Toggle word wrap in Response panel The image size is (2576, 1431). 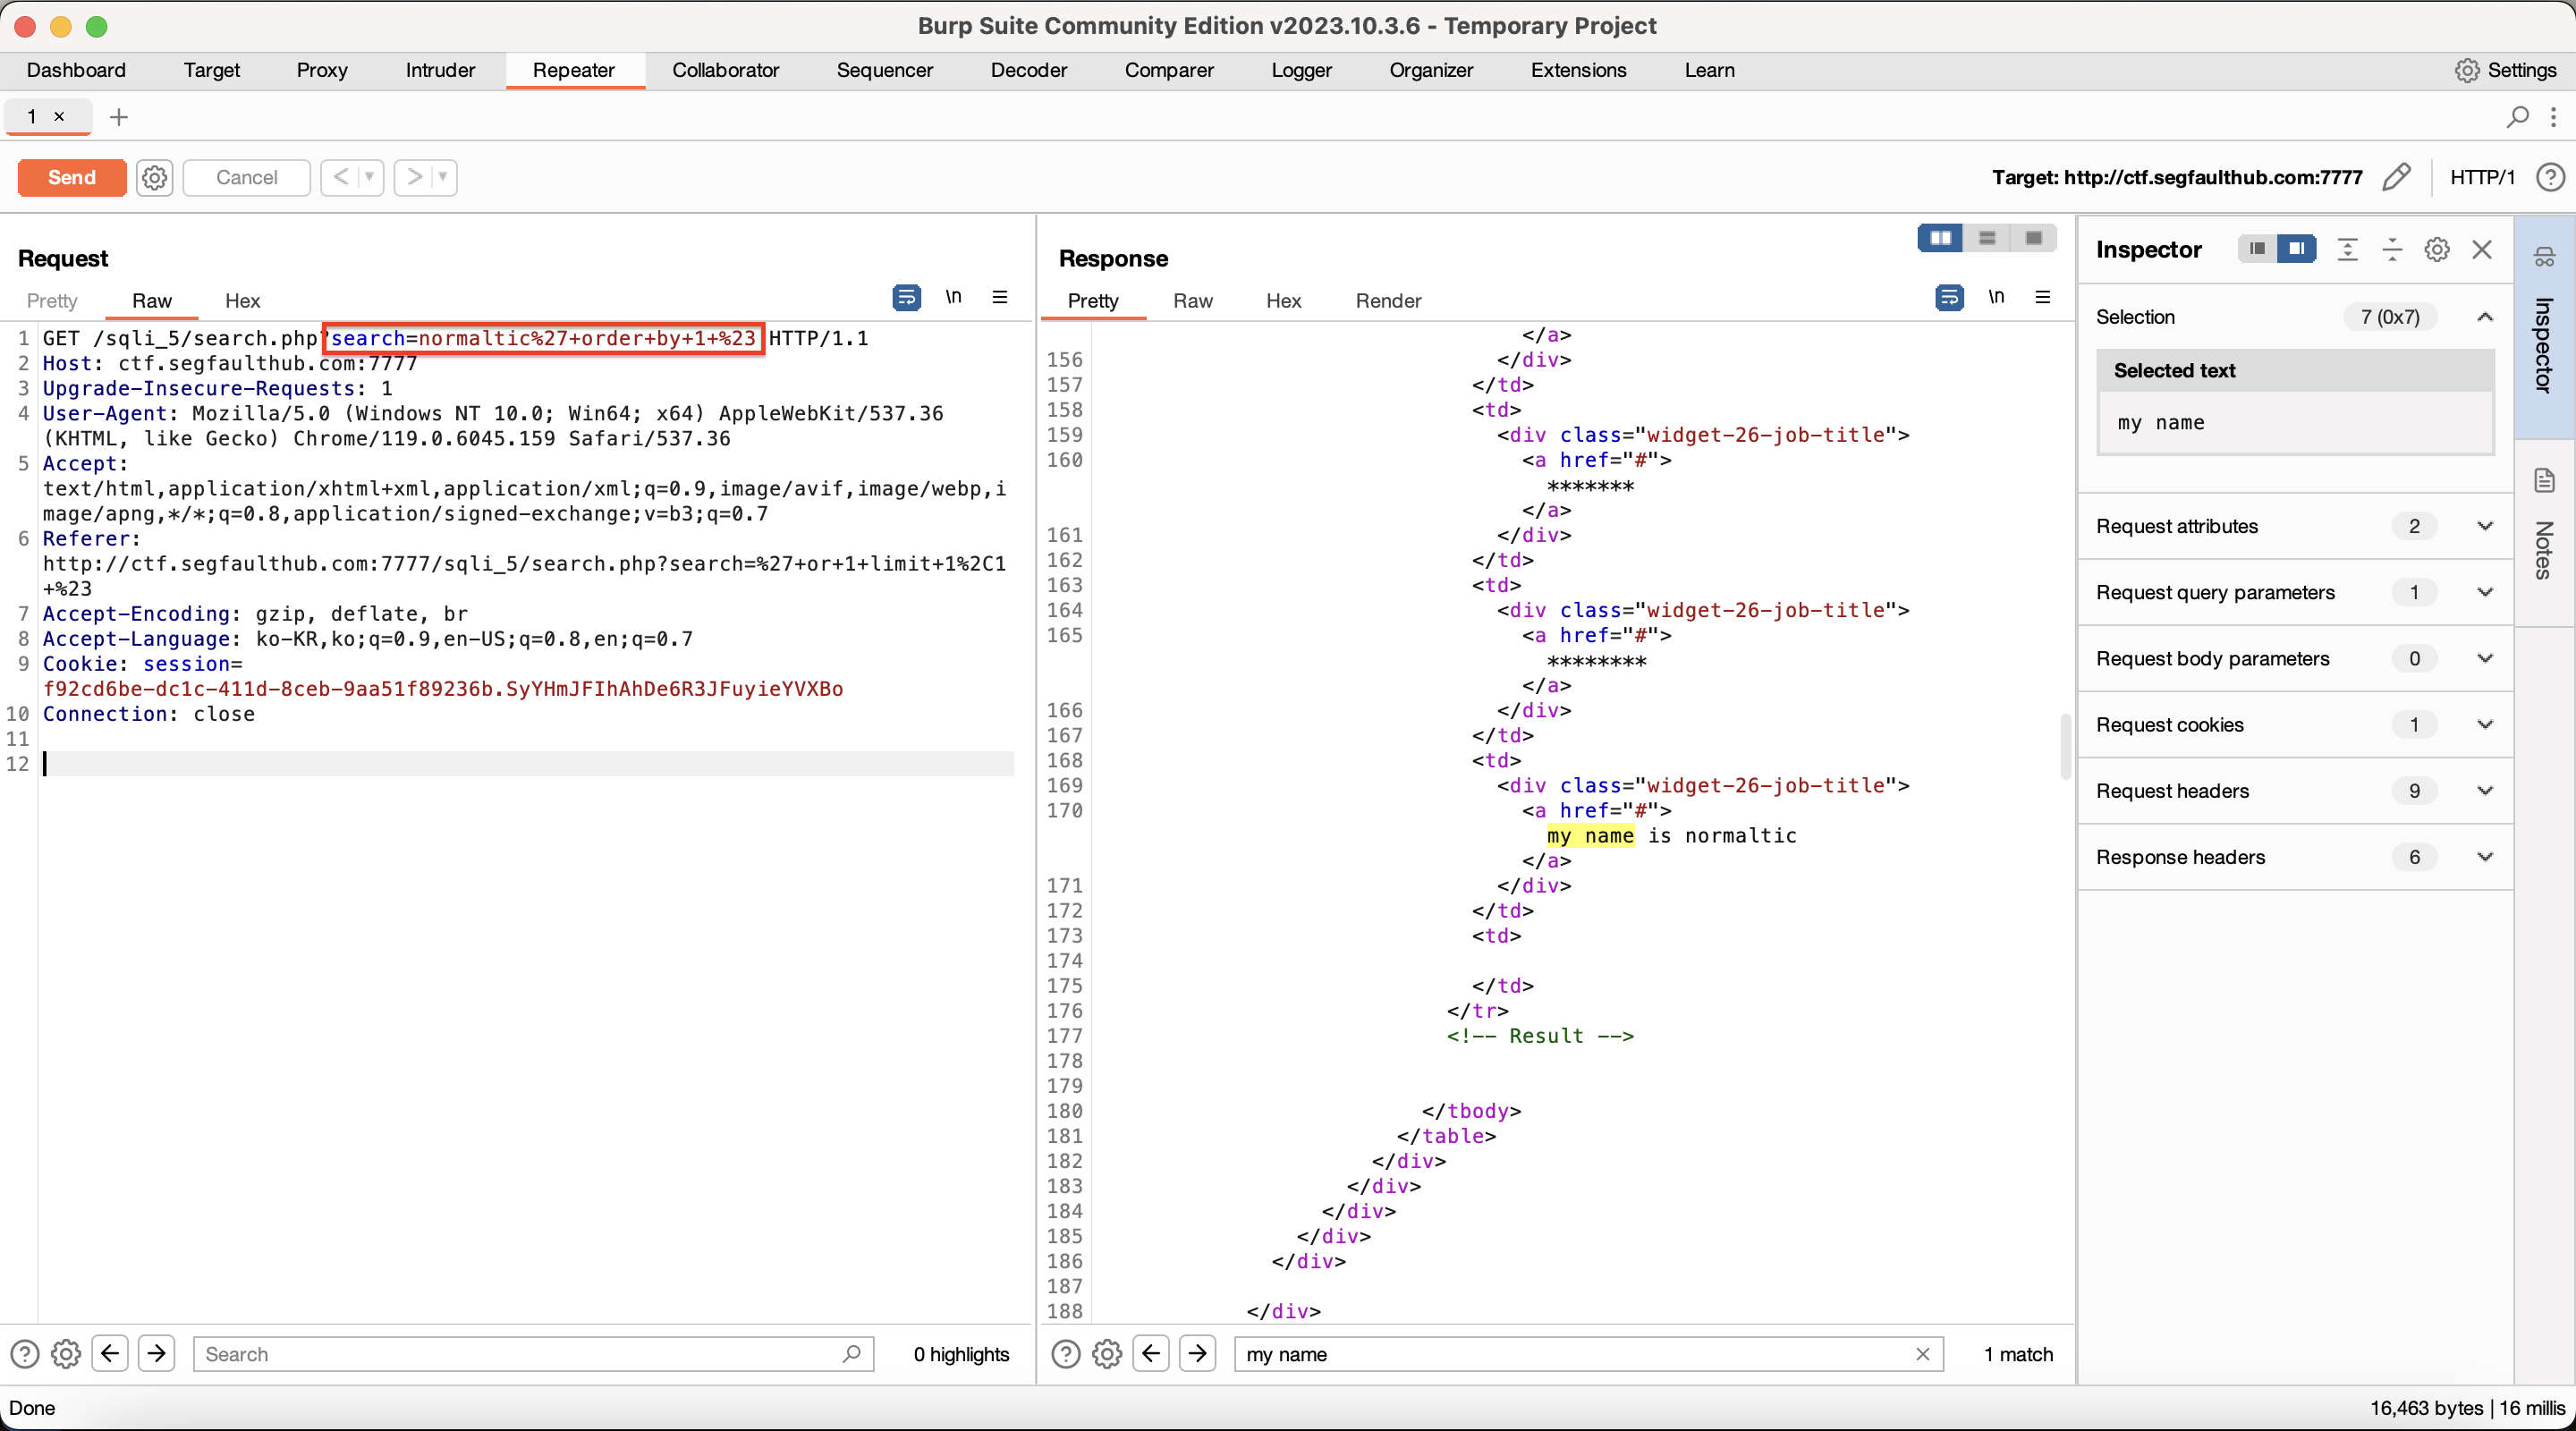(1949, 297)
